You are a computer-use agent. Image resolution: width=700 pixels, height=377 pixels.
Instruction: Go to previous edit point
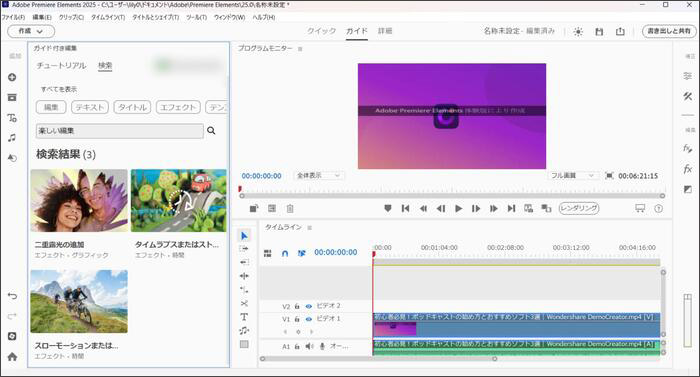click(405, 208)
